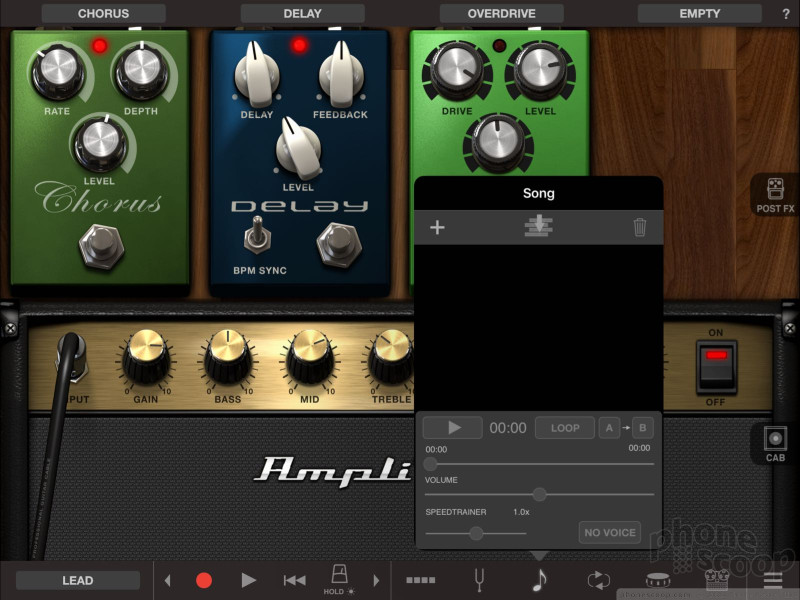The height and width of the screenshot is (600, 800).
Task: Play the song in Song panel
Action: coord(453,428)
